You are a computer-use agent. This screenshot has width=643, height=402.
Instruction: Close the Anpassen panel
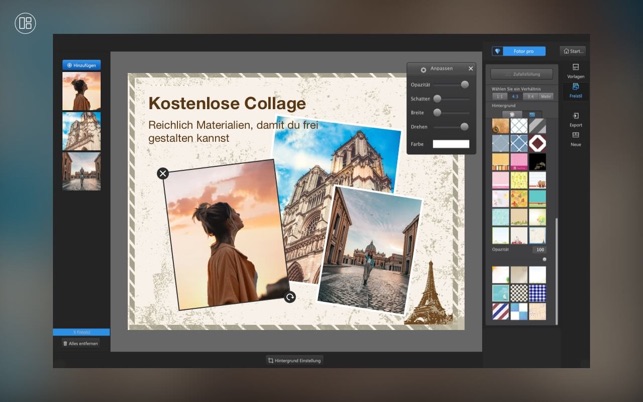coord(471,69)
